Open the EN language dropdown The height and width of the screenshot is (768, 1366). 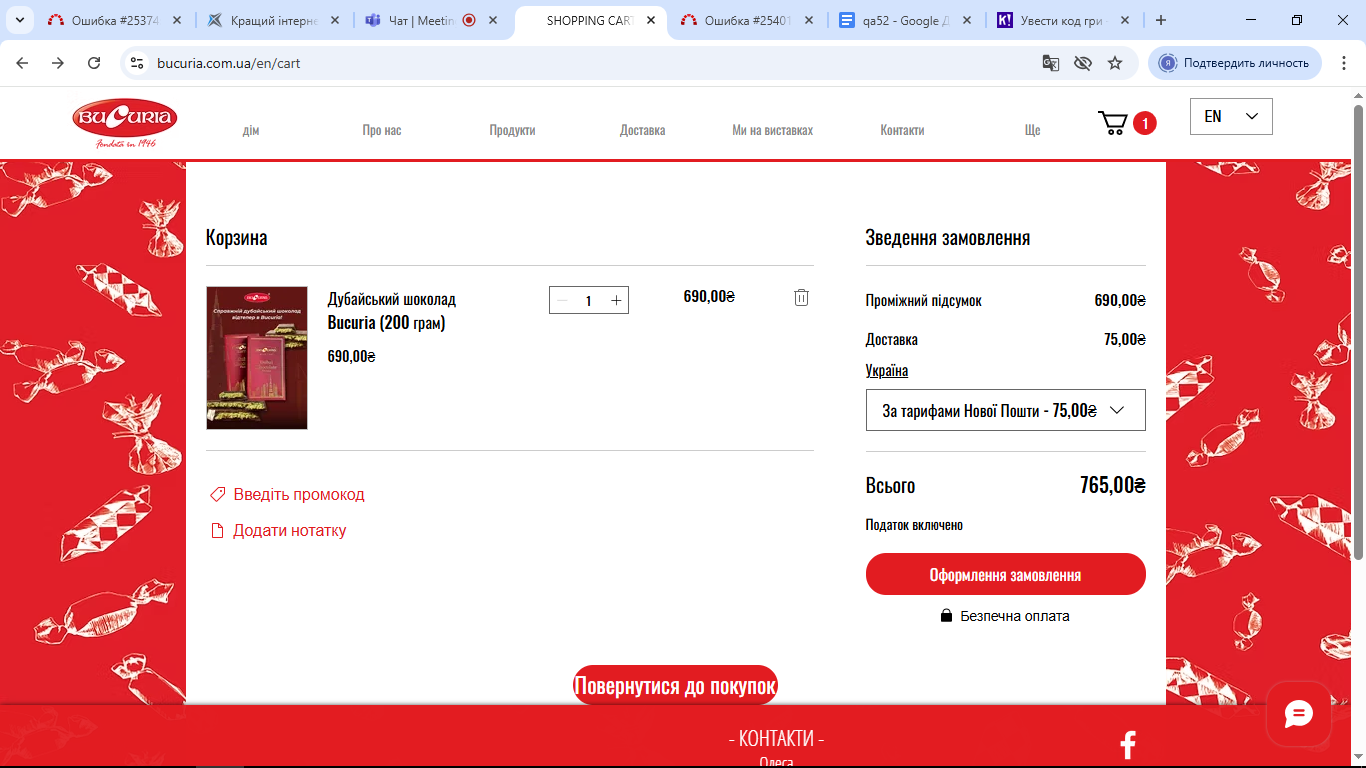[x=1231, y=116]
